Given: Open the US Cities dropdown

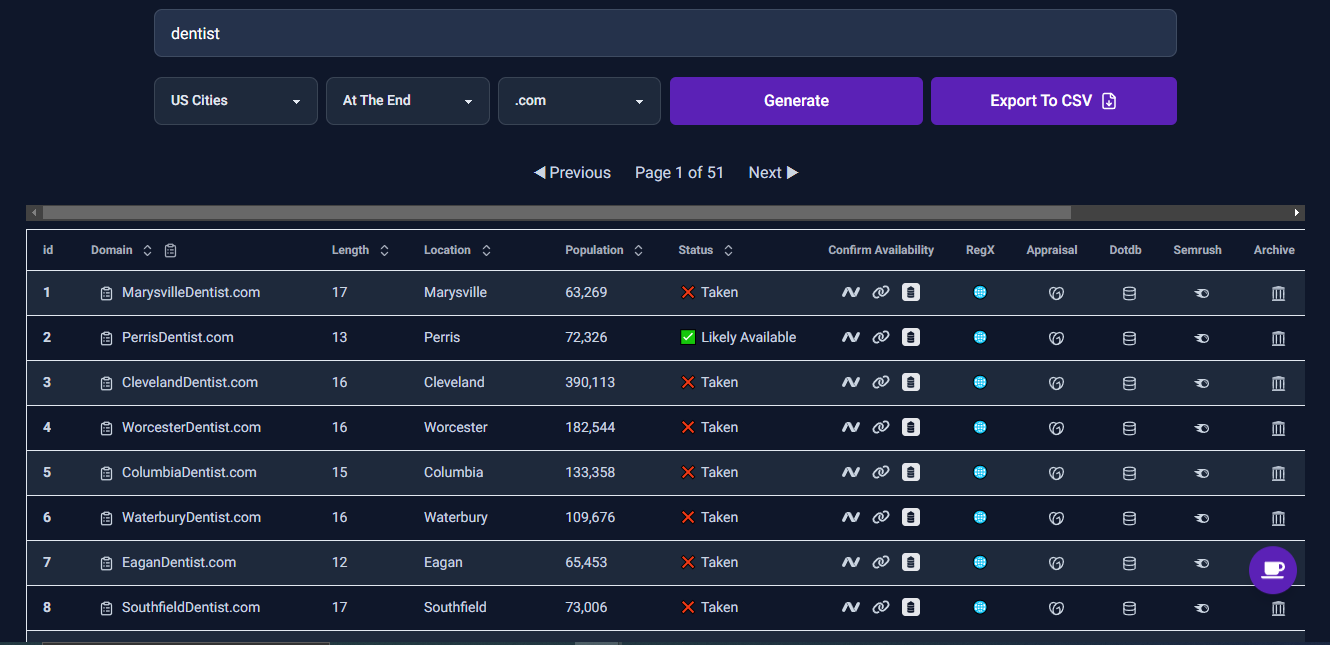Looking at the screenshot, I should [x=236, y=101].
